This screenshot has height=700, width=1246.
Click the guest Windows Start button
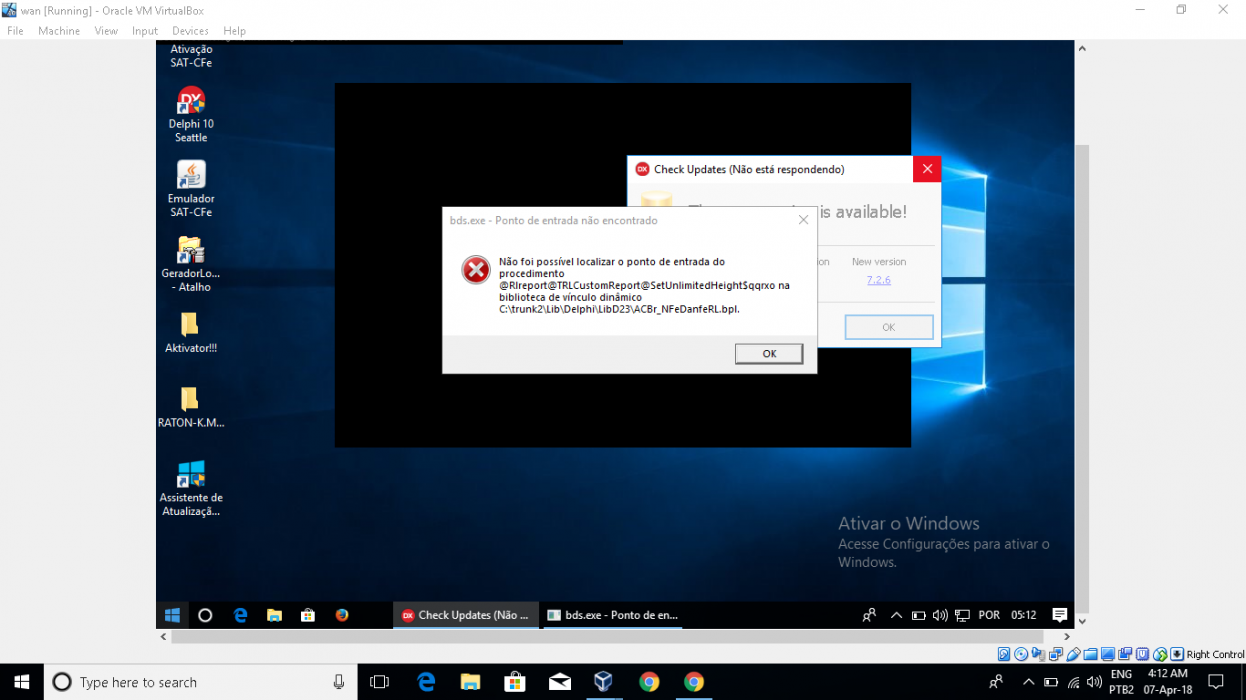coord(172,615)
